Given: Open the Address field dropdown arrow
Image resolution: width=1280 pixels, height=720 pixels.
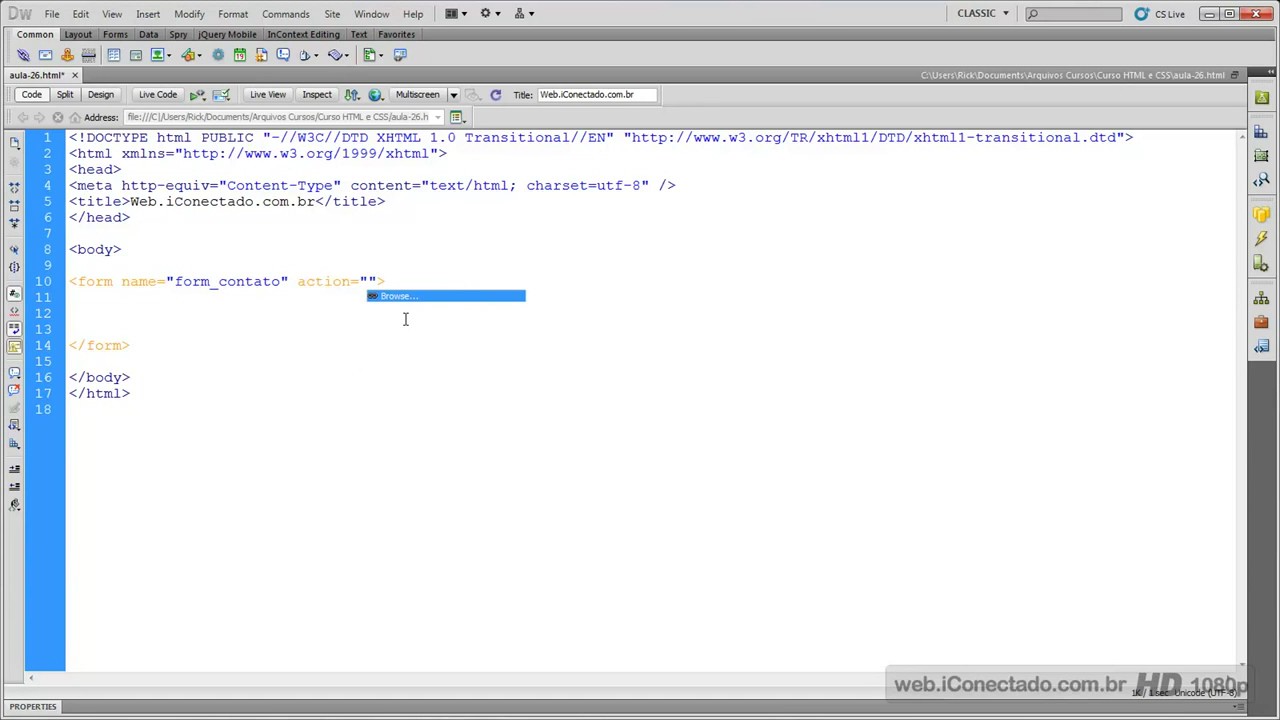Looking at the screenshot, I should pyautogui.click(x=437, y=117).
